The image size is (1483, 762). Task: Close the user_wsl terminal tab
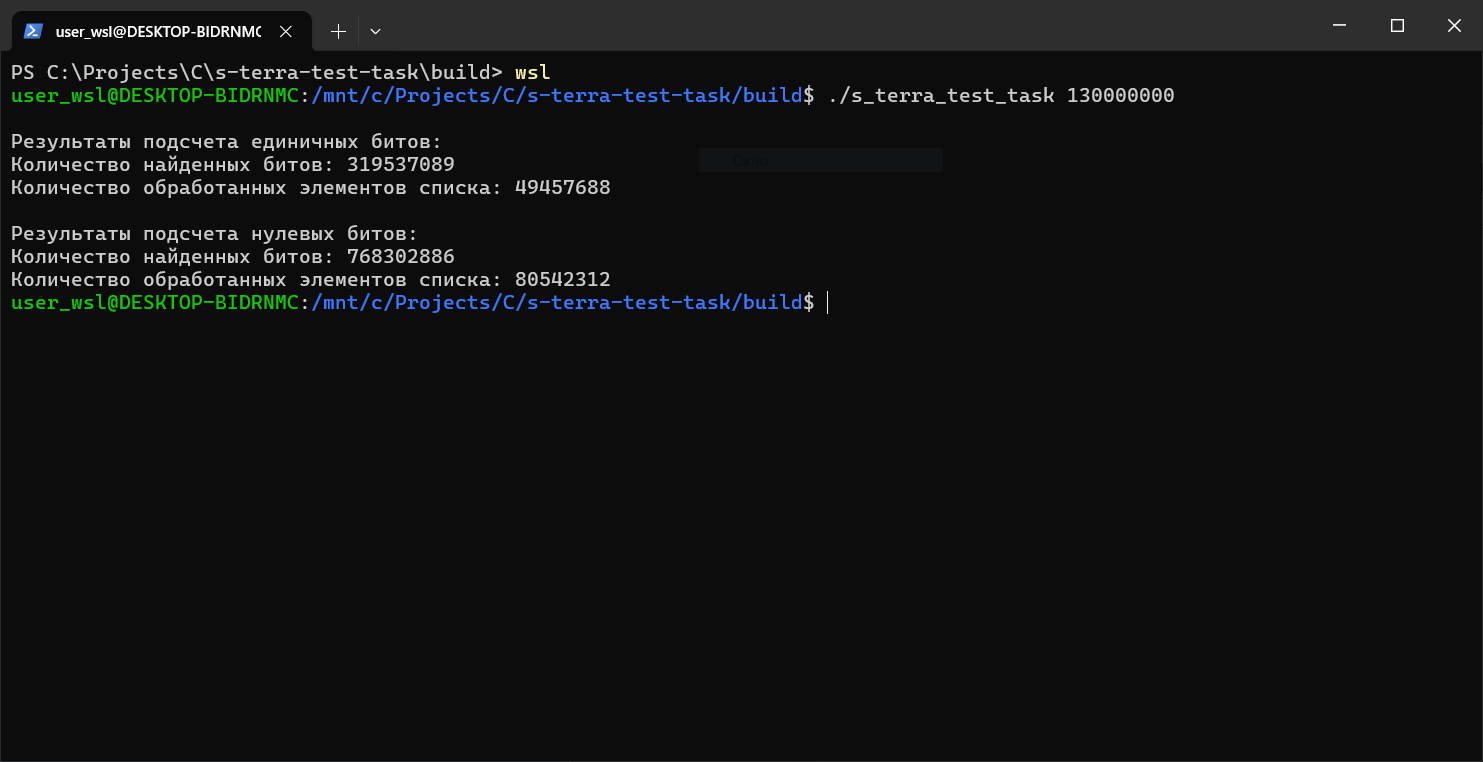tap(286, 32)
